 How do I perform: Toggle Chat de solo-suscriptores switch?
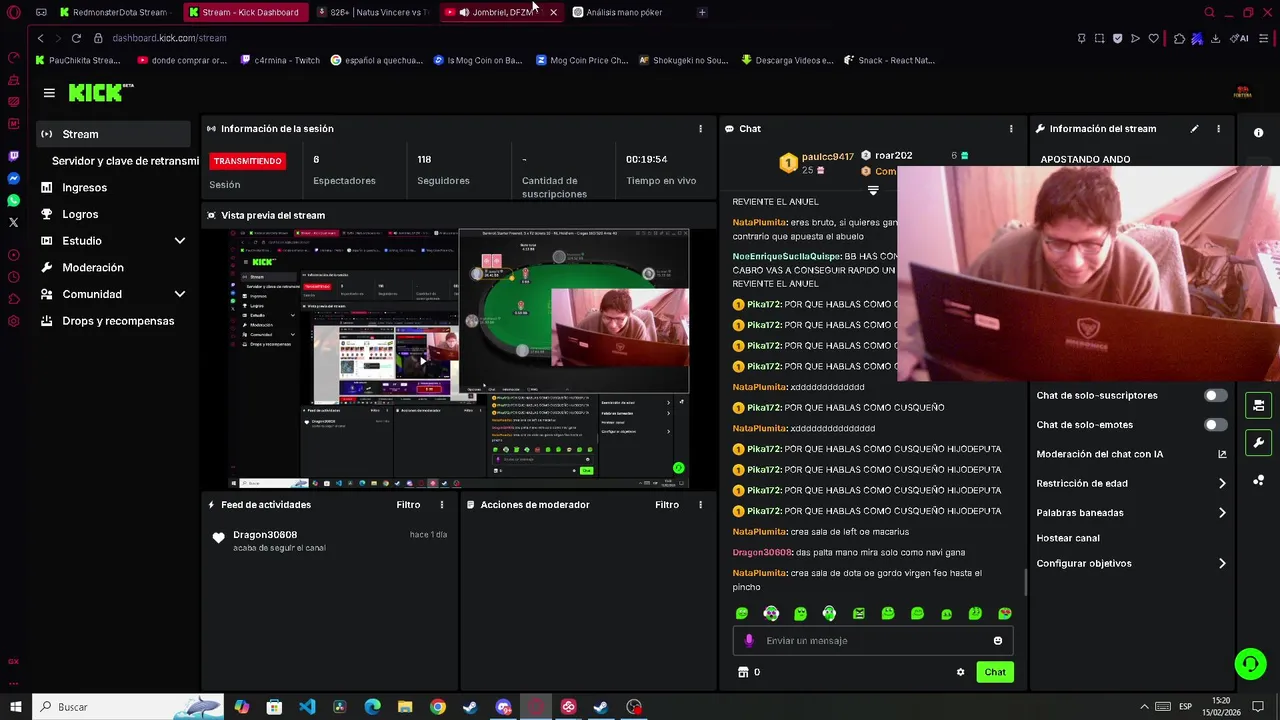pyautogui.click(x=1215, y=396)
